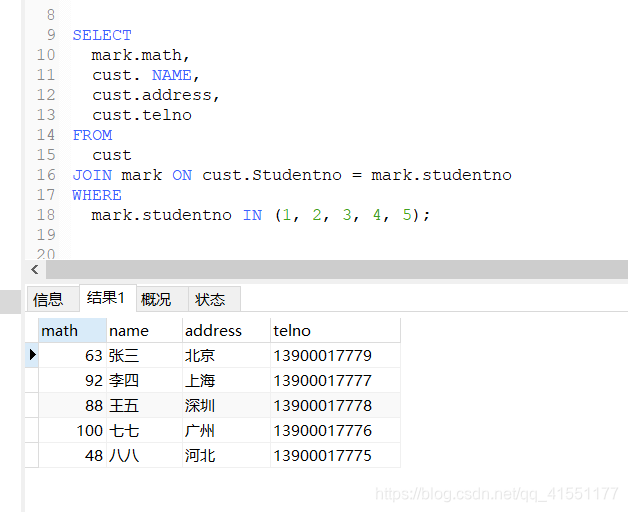Select telno cell 13900017779
Screen dimensions: 628x512
point(335,355)
